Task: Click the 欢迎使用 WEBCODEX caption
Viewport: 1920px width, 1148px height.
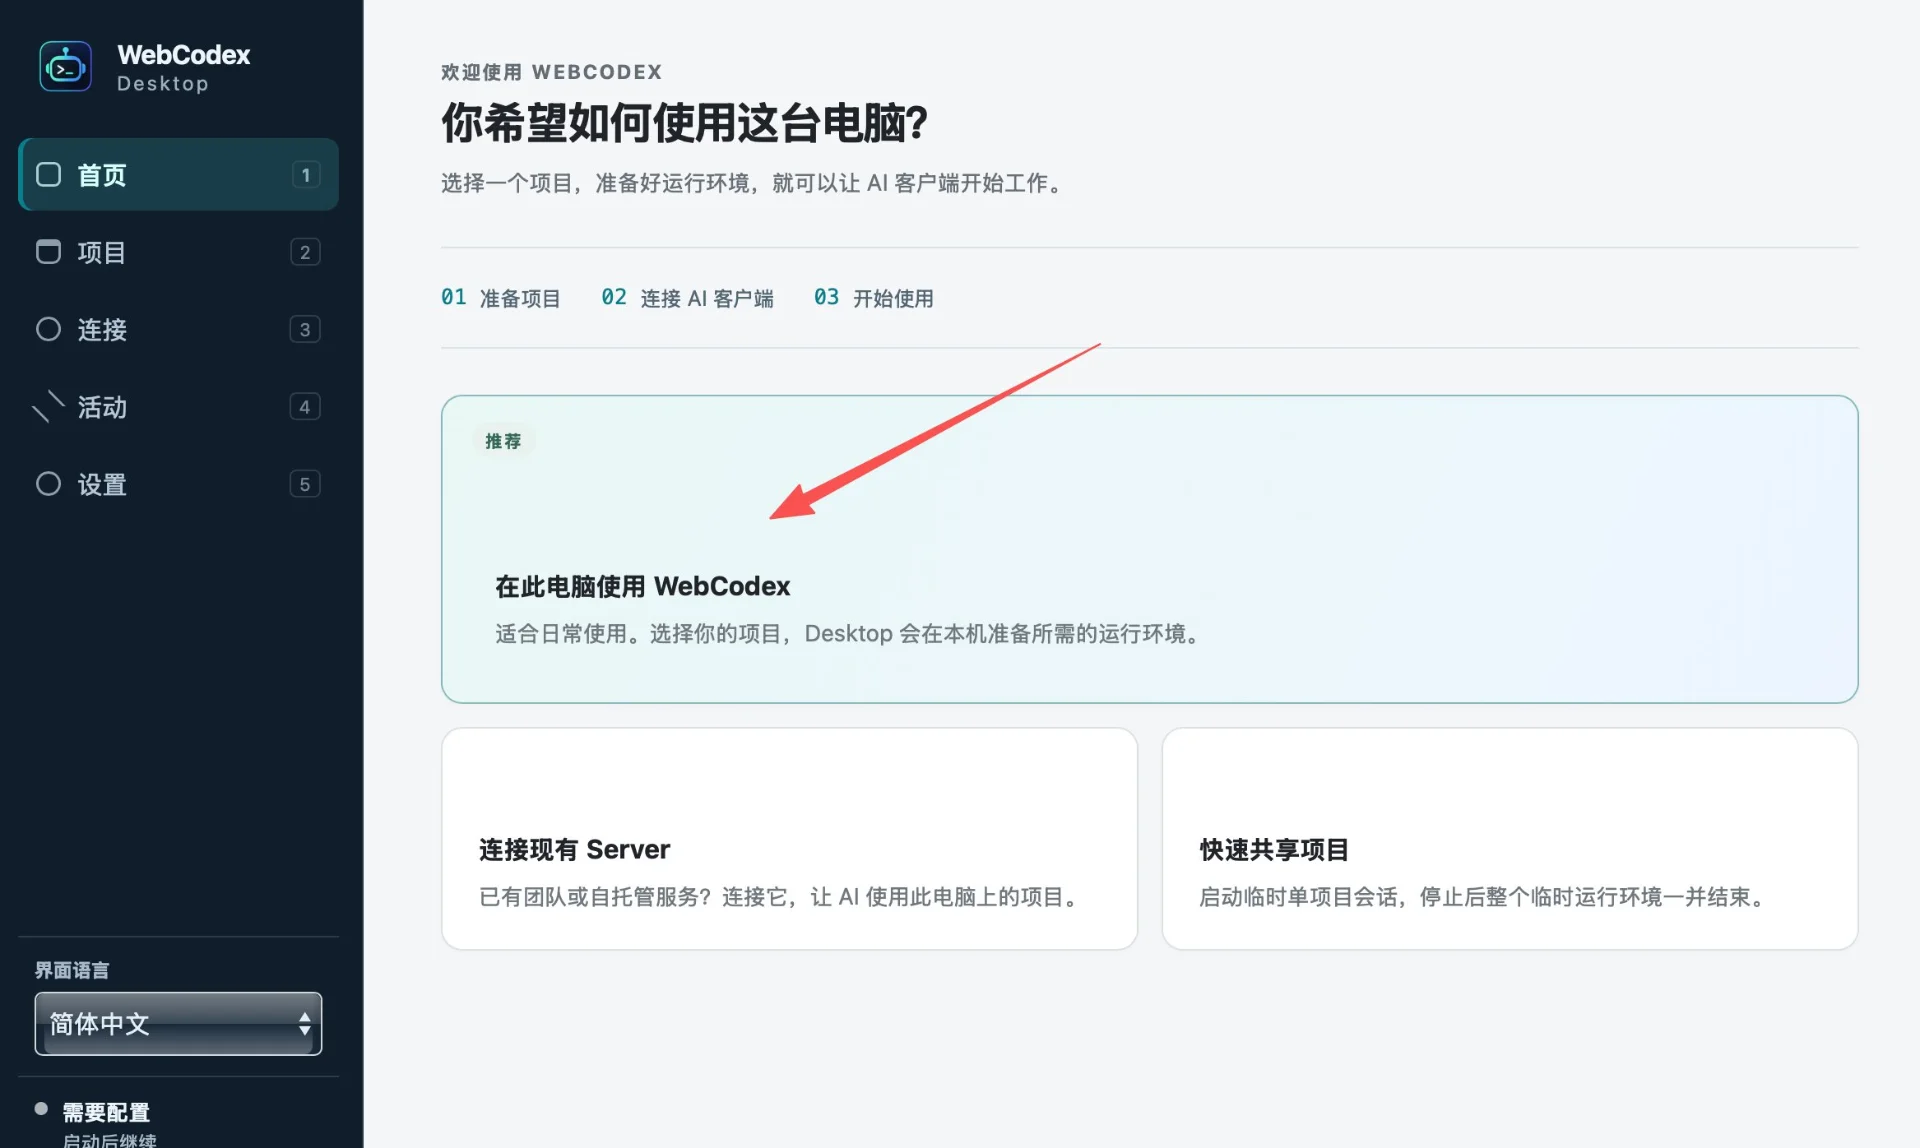Action: click(551, 72)
